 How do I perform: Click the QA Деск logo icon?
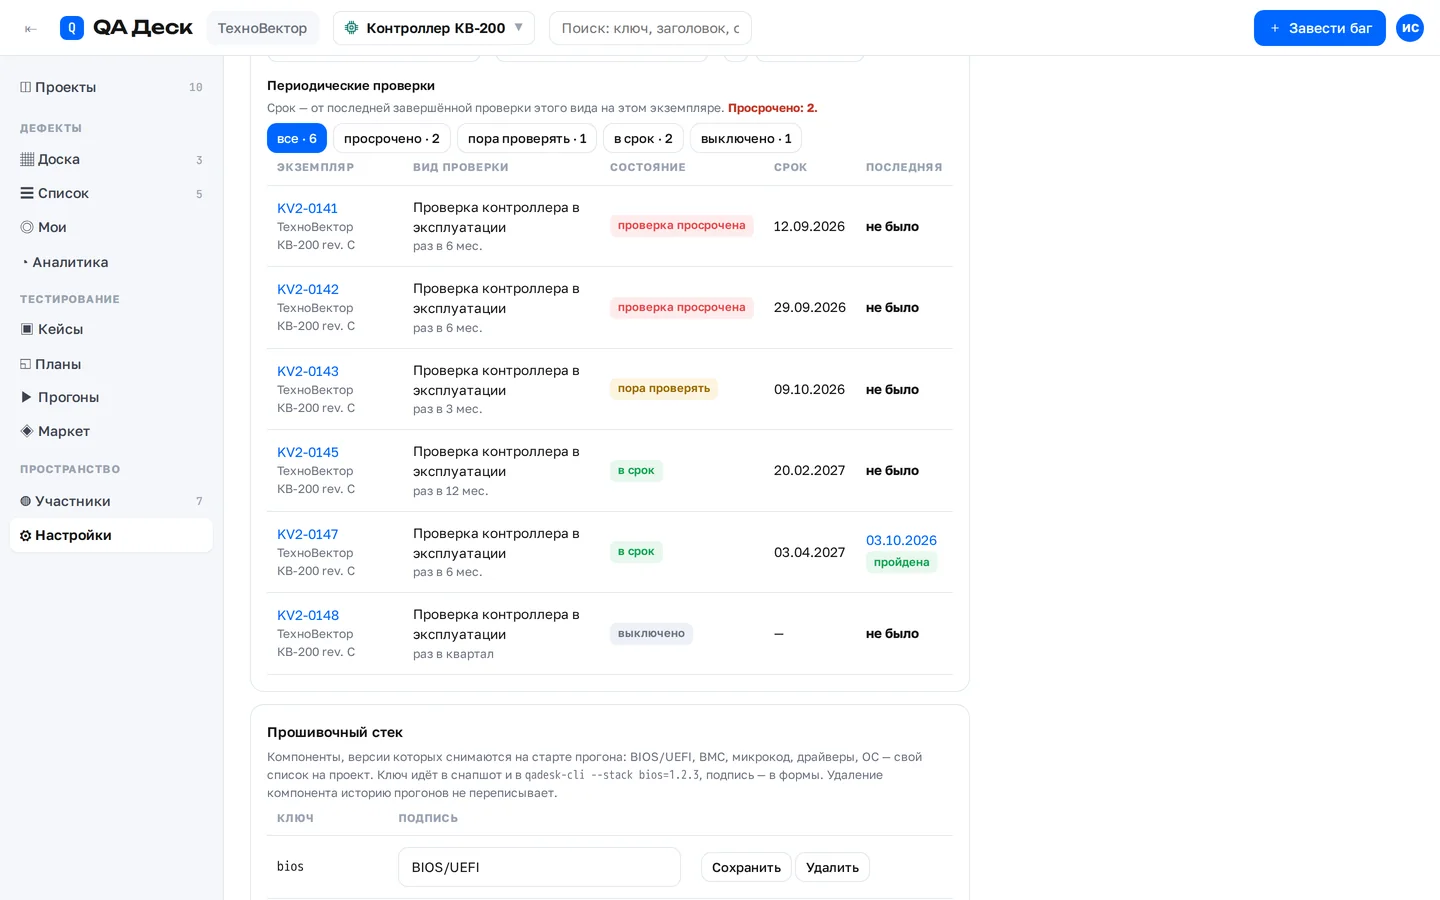point(72,28)
